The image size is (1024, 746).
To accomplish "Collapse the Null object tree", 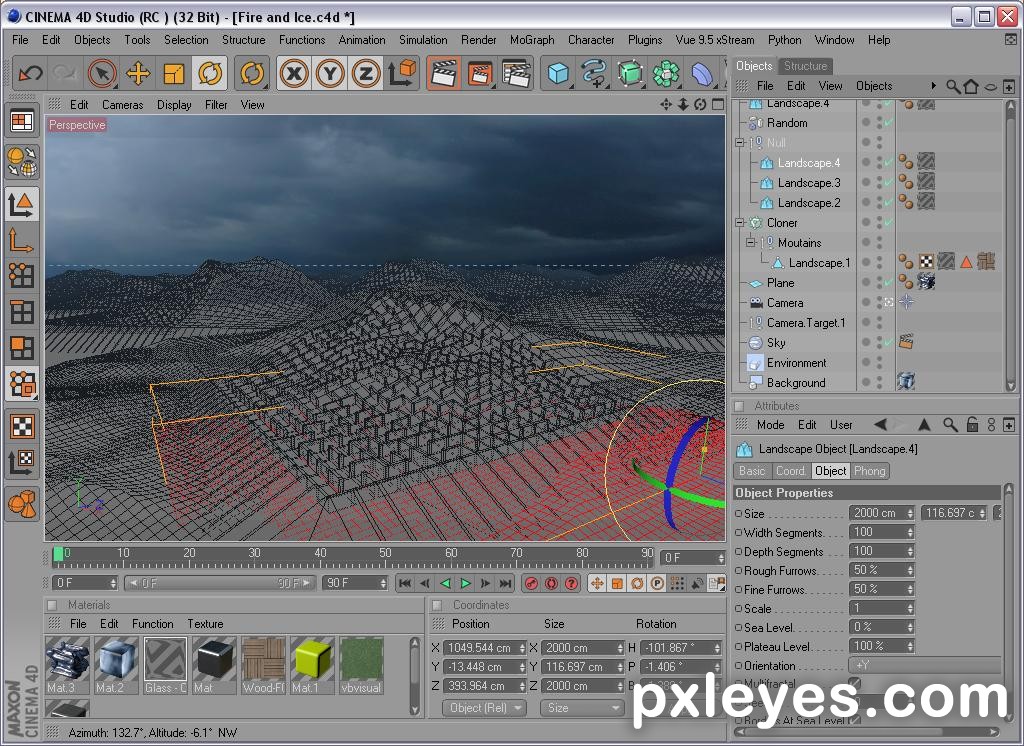I will click(x=740, y=142).
